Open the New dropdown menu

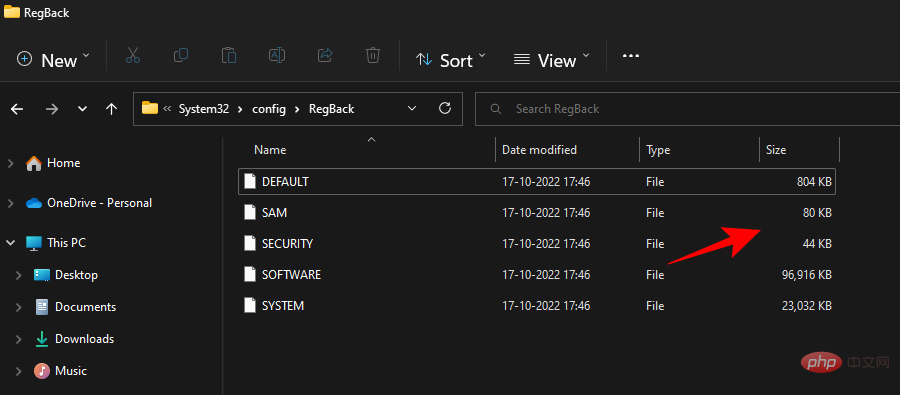pos(53,60)
